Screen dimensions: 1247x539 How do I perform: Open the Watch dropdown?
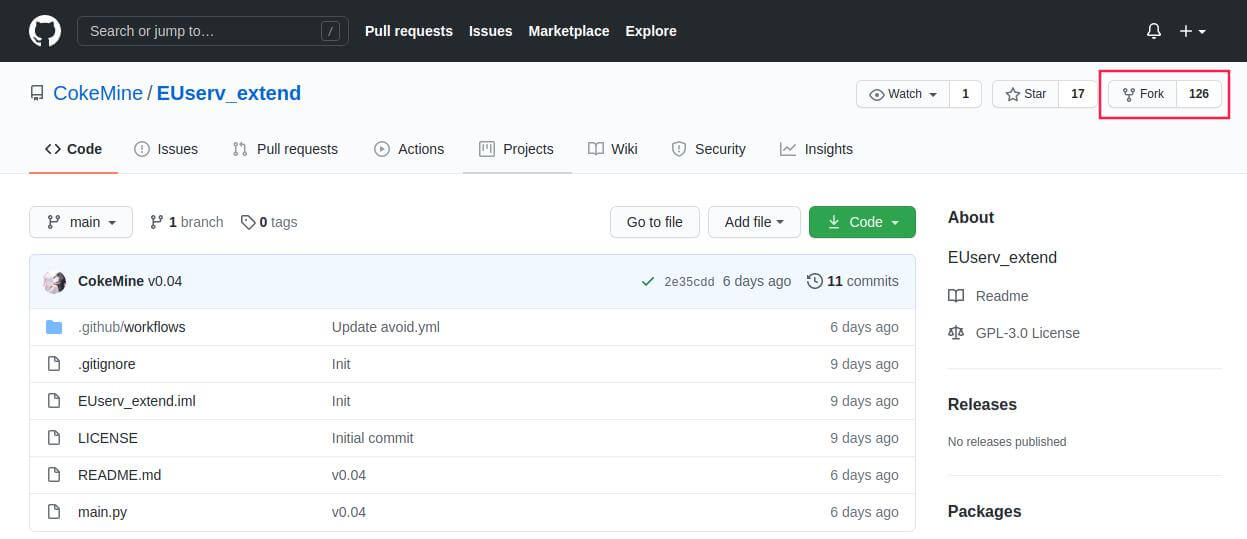903,94
